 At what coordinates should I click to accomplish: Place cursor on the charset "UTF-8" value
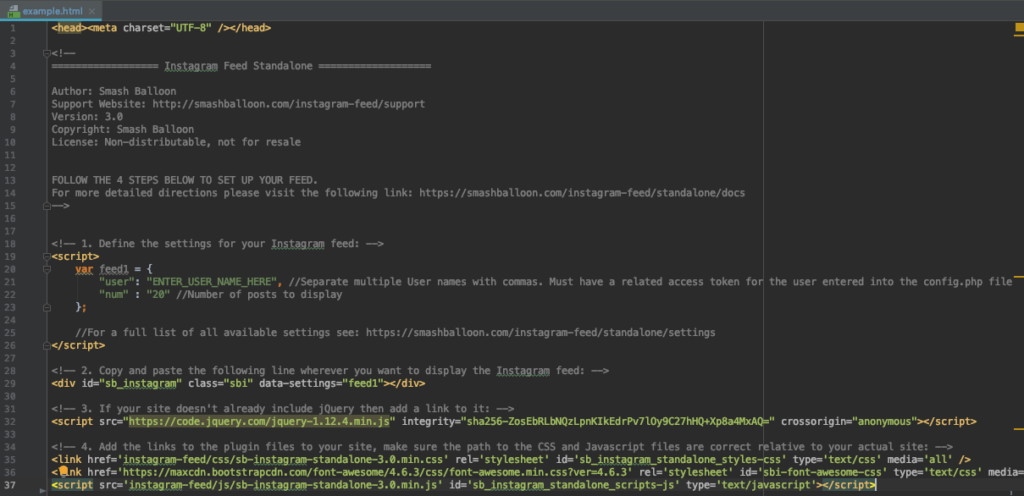(191, 28)
